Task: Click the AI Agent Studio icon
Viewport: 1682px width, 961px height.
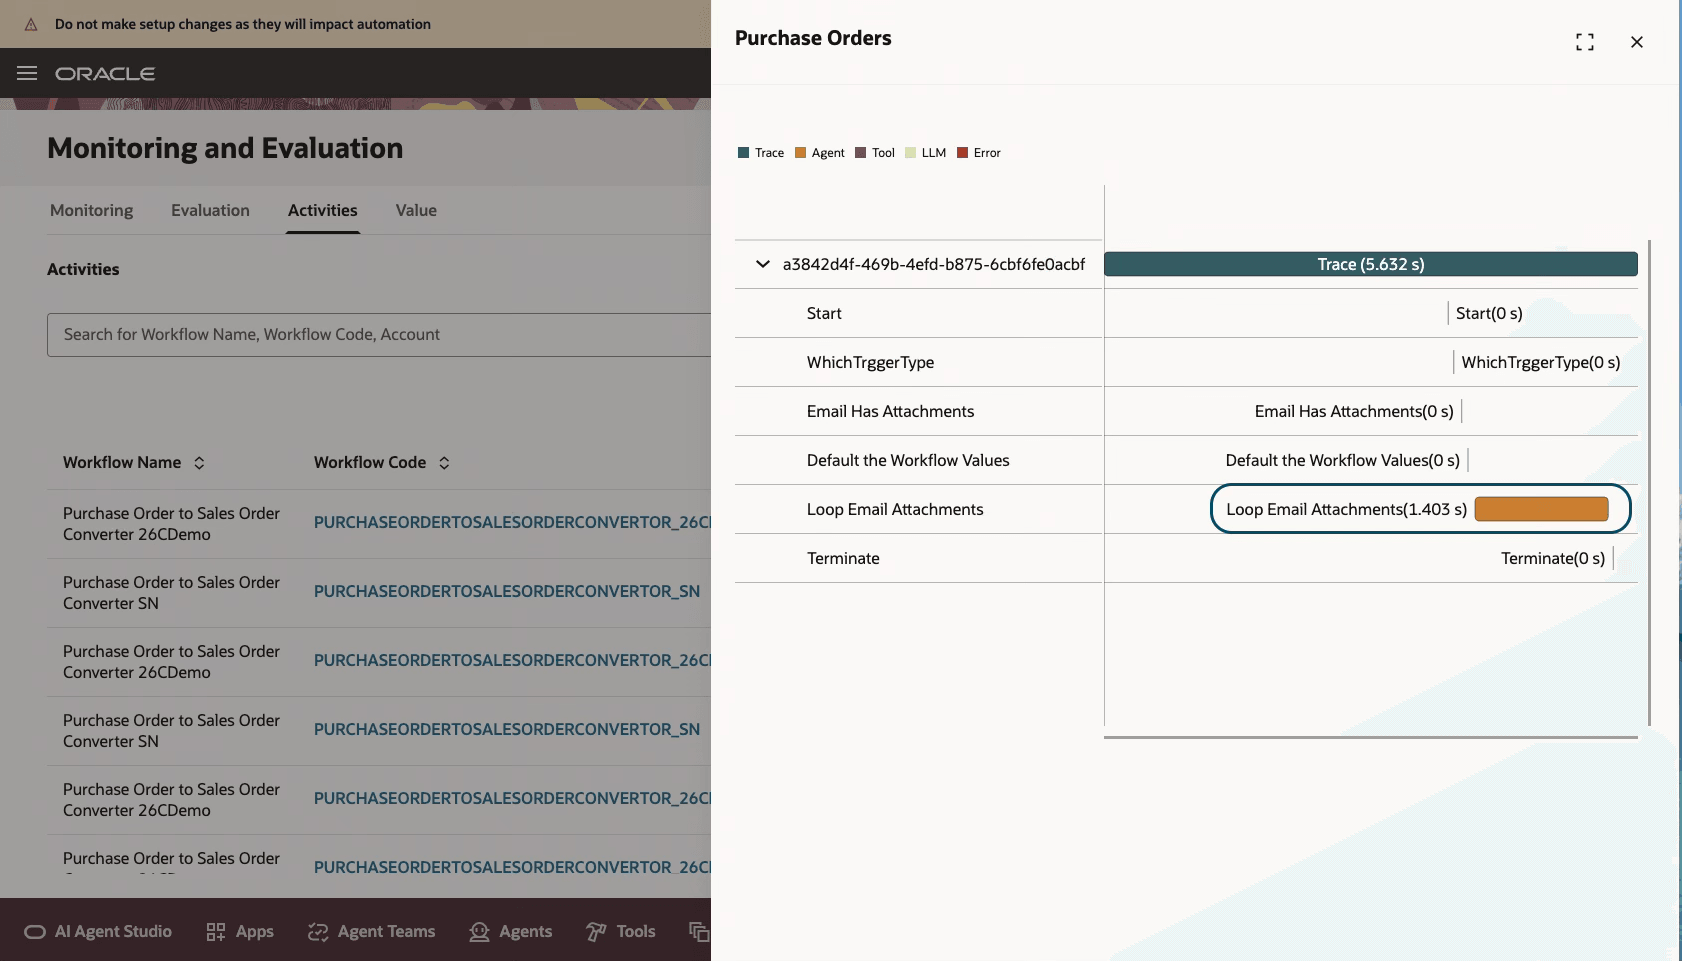Action: tap(35, 932)
